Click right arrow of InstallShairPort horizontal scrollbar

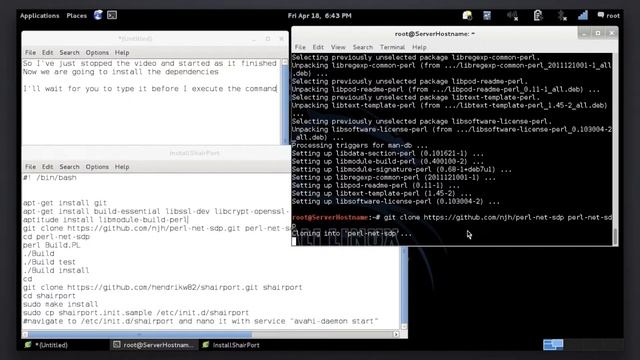tap(396, 334)
